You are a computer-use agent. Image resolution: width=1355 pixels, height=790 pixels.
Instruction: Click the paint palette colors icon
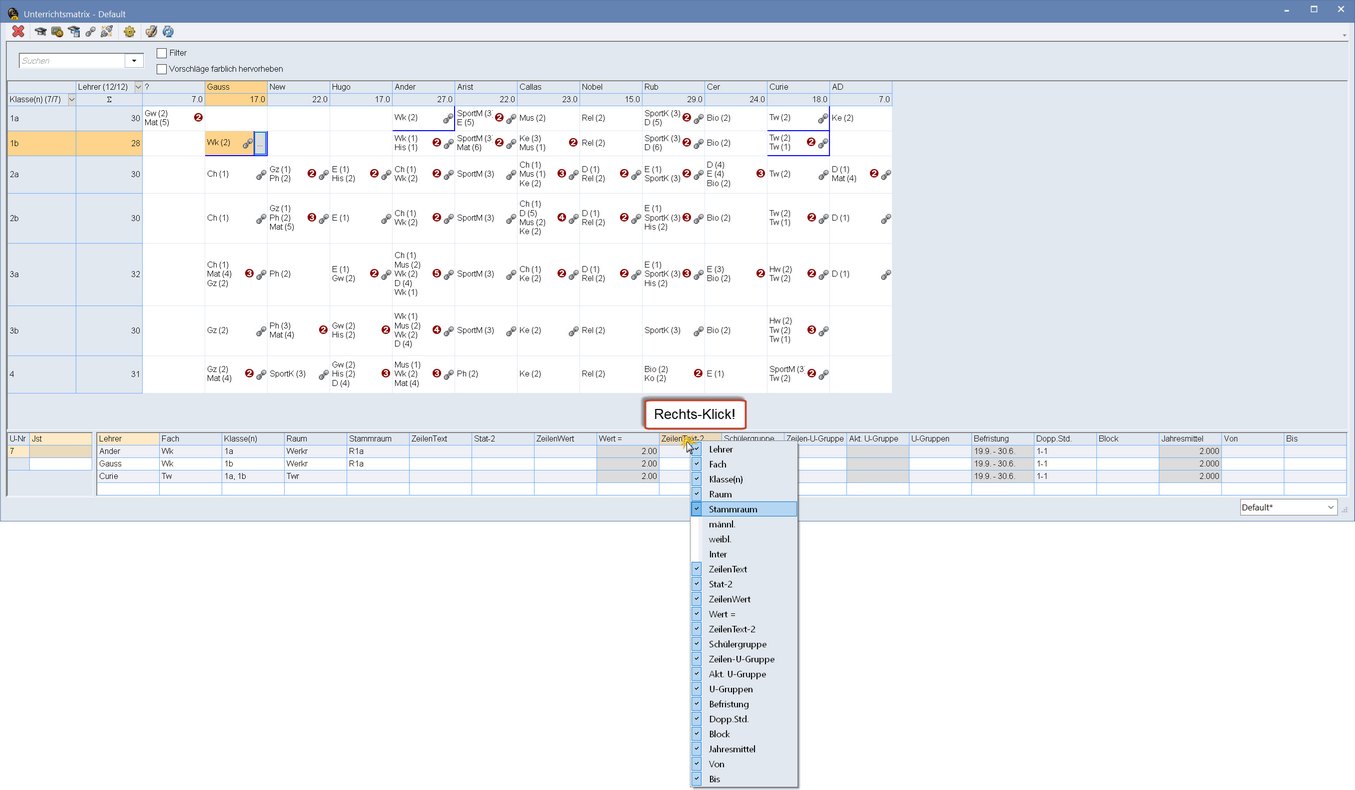[x=151, y=32]
